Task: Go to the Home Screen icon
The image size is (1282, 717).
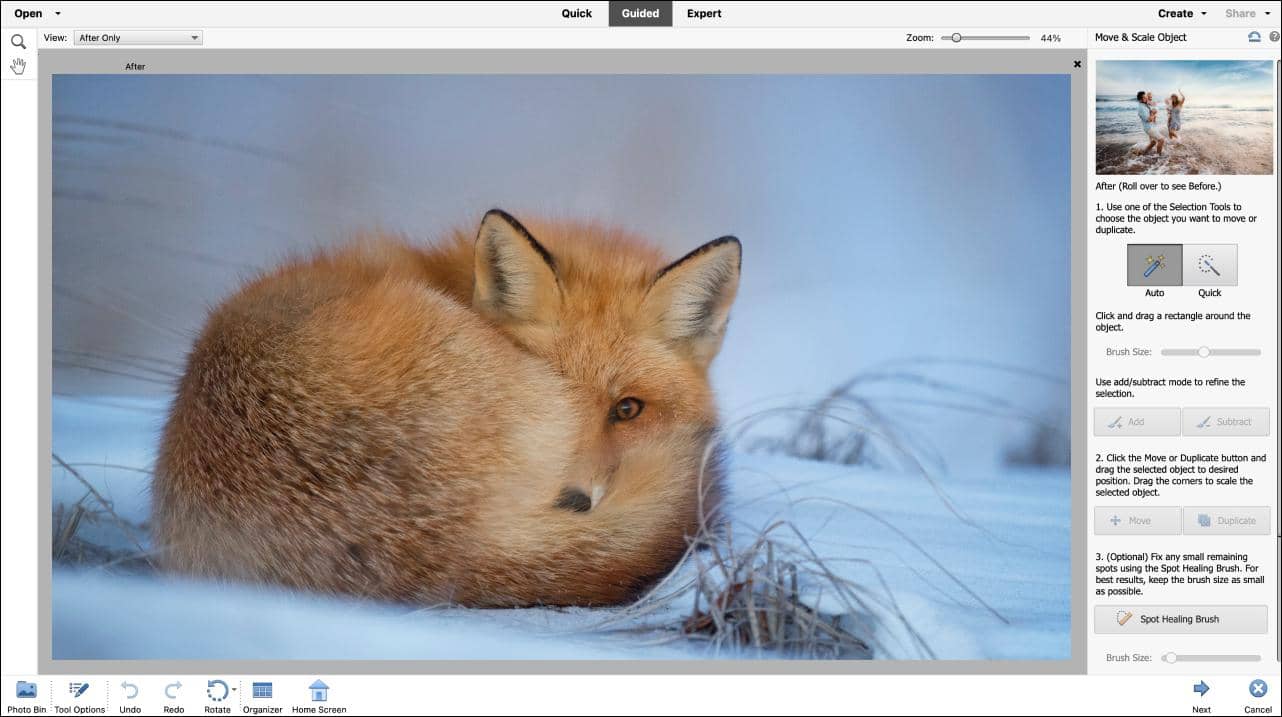Action: point(318,689)
